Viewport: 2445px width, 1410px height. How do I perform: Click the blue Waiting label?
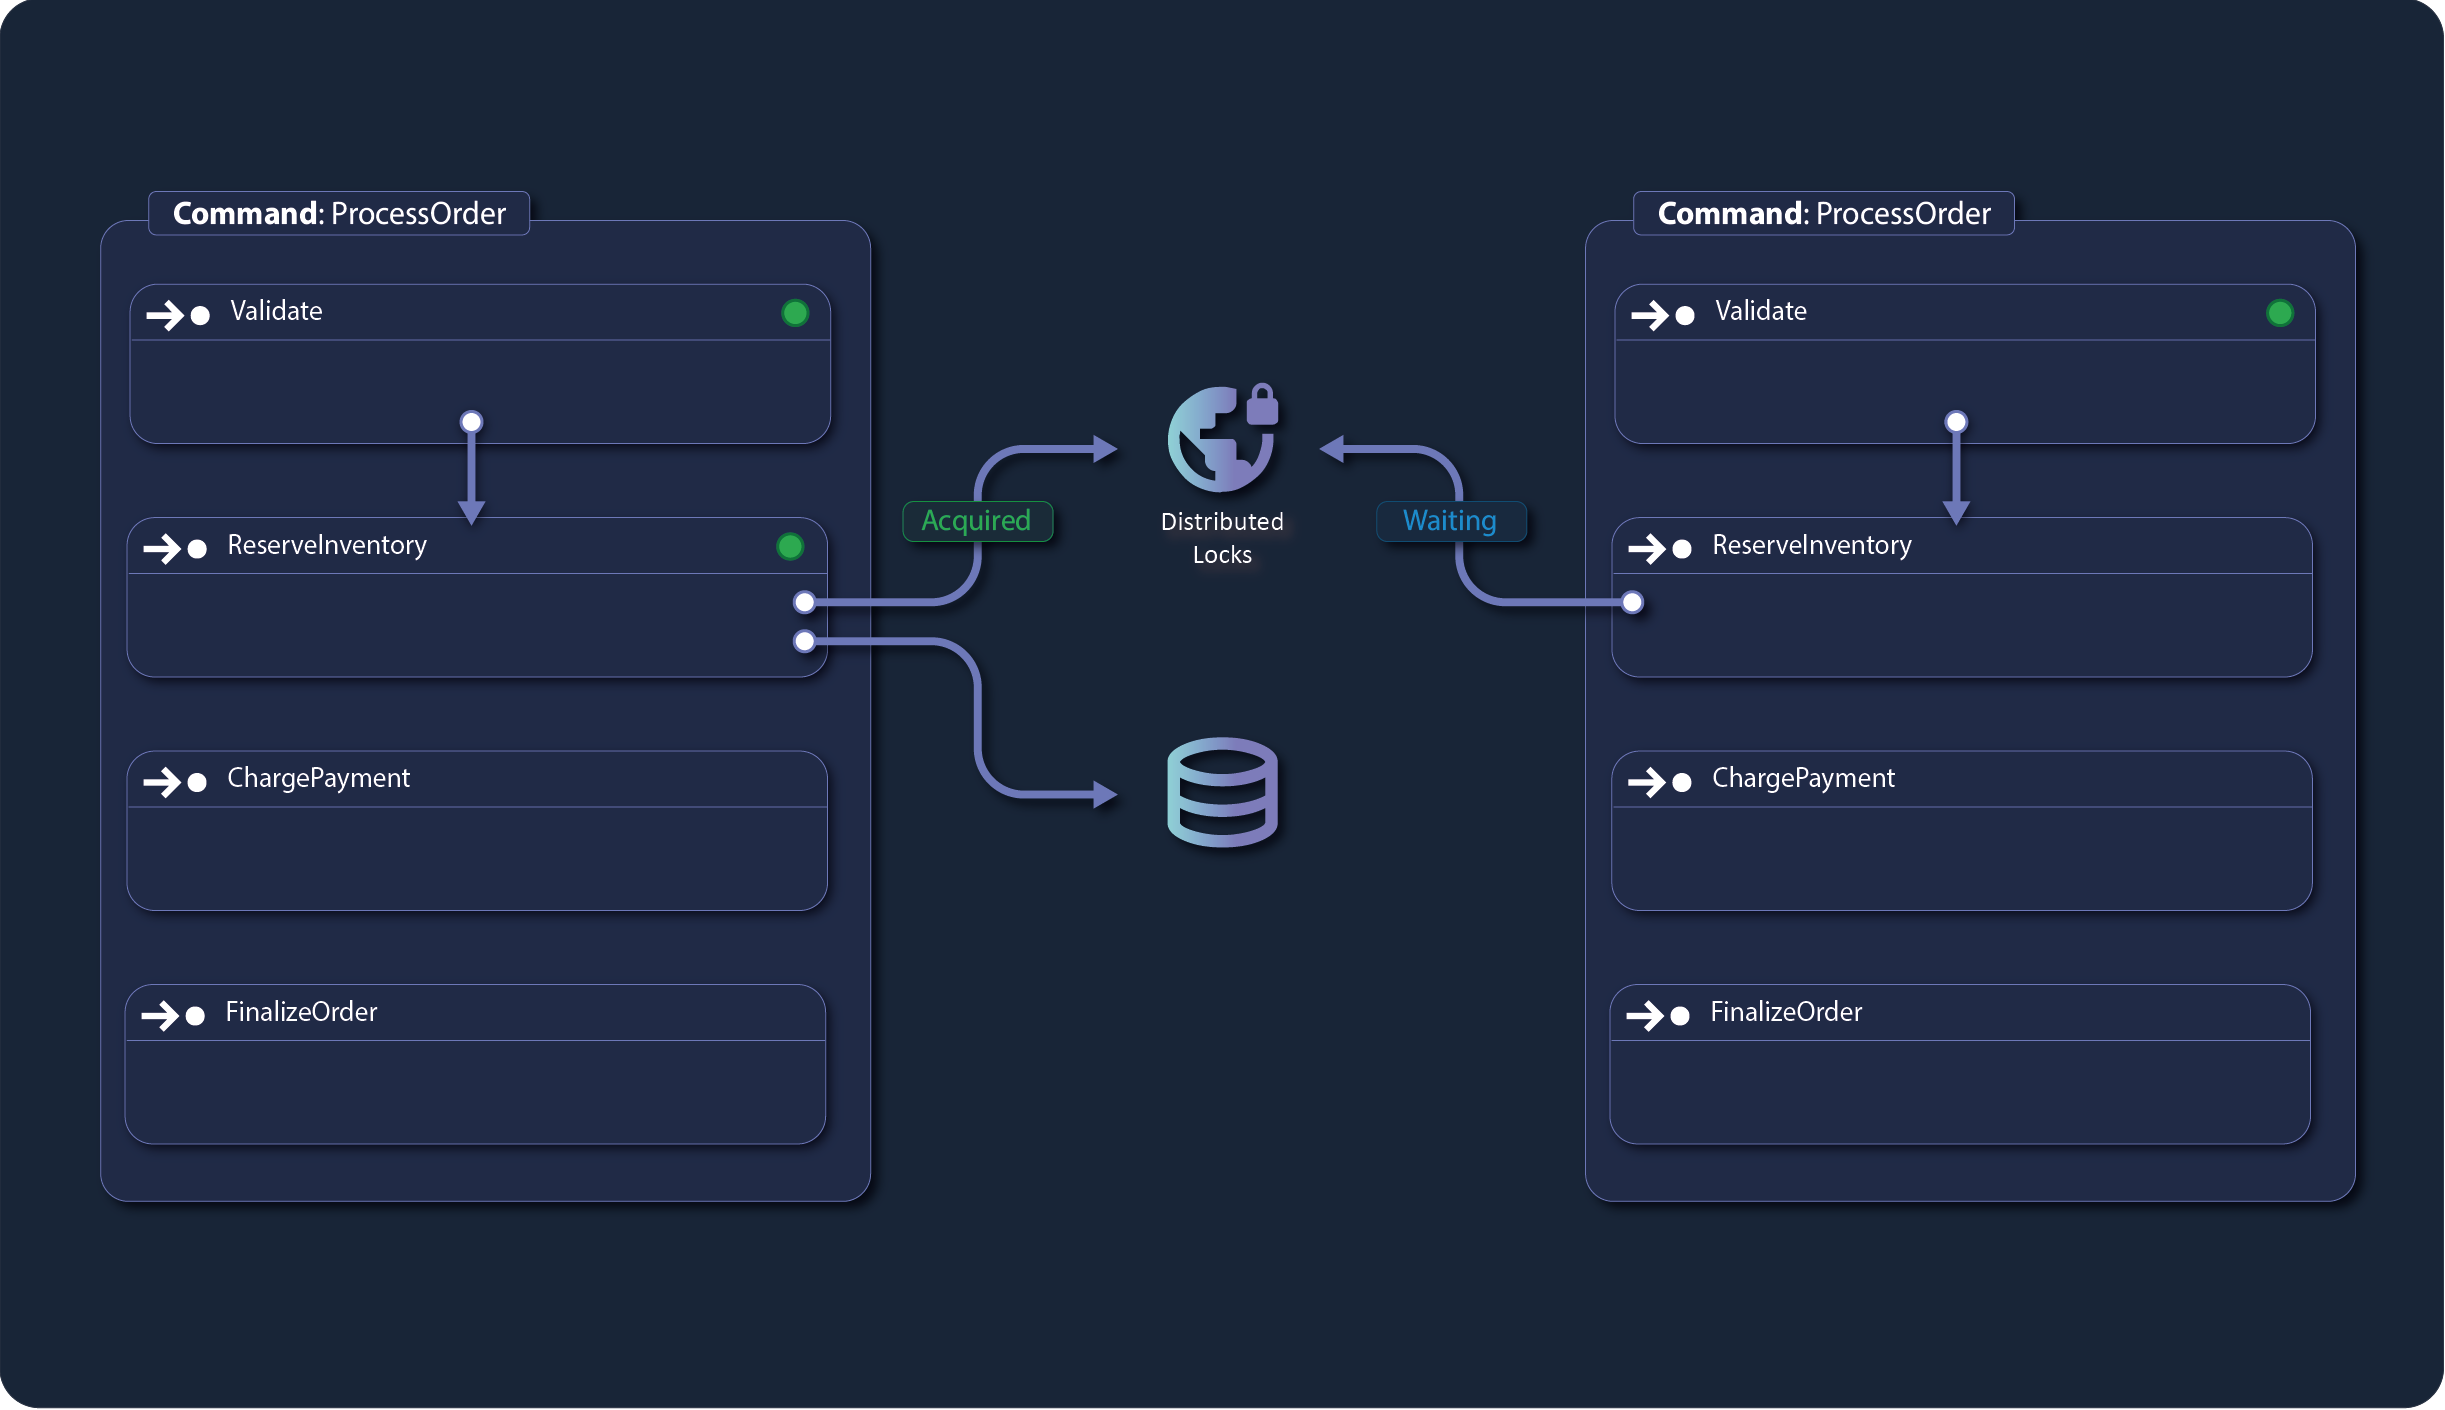1450,521
